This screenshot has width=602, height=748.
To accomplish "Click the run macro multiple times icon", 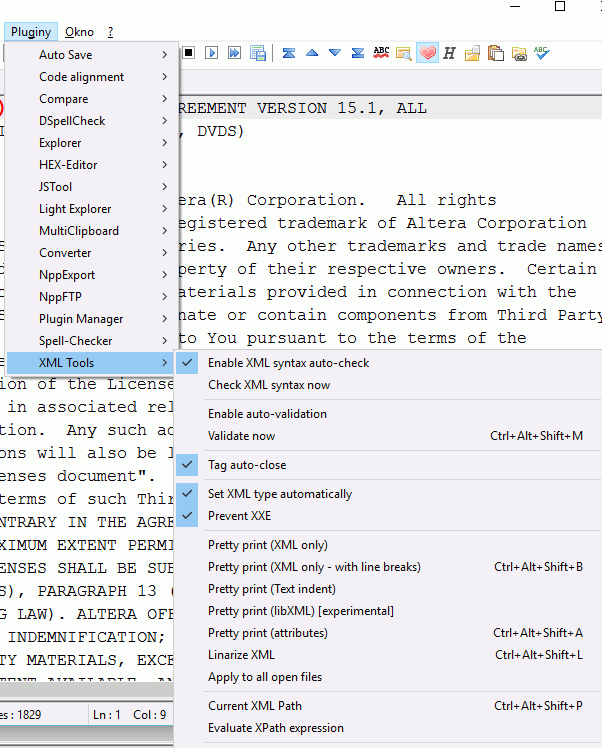I will point(236,53).
